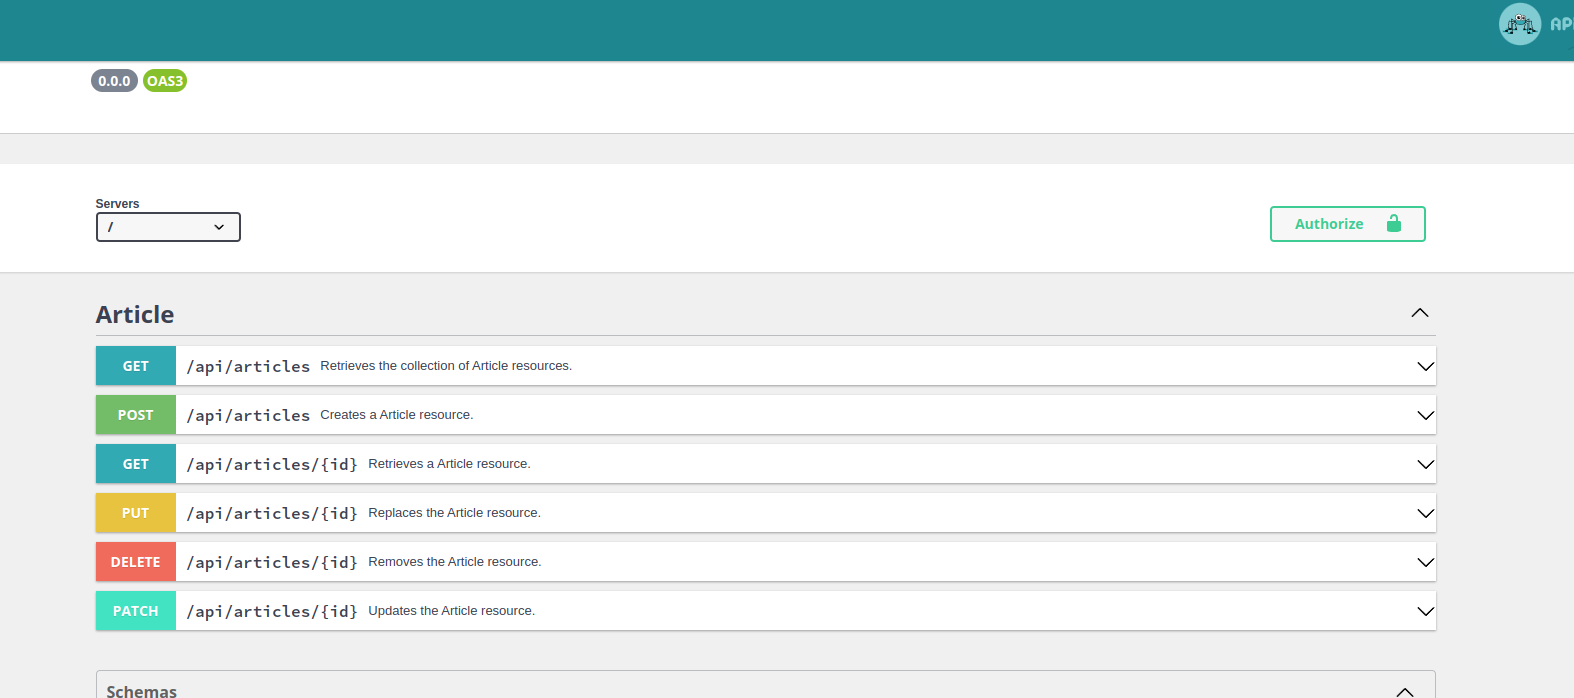Open the Servers dropdown
Image resolution: width=1574 pixels, height=698 pixels.
tap(168, 227)
